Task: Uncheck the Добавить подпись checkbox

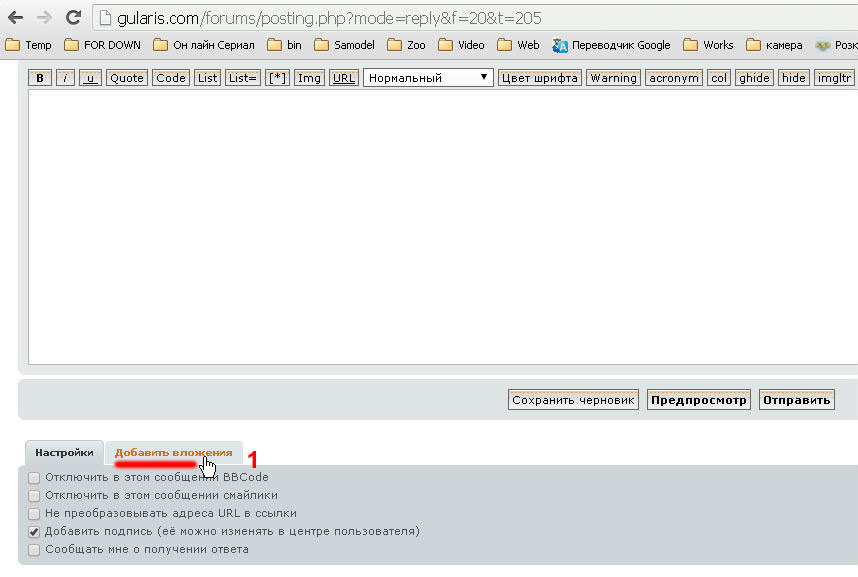Action: tap(35, 532)
